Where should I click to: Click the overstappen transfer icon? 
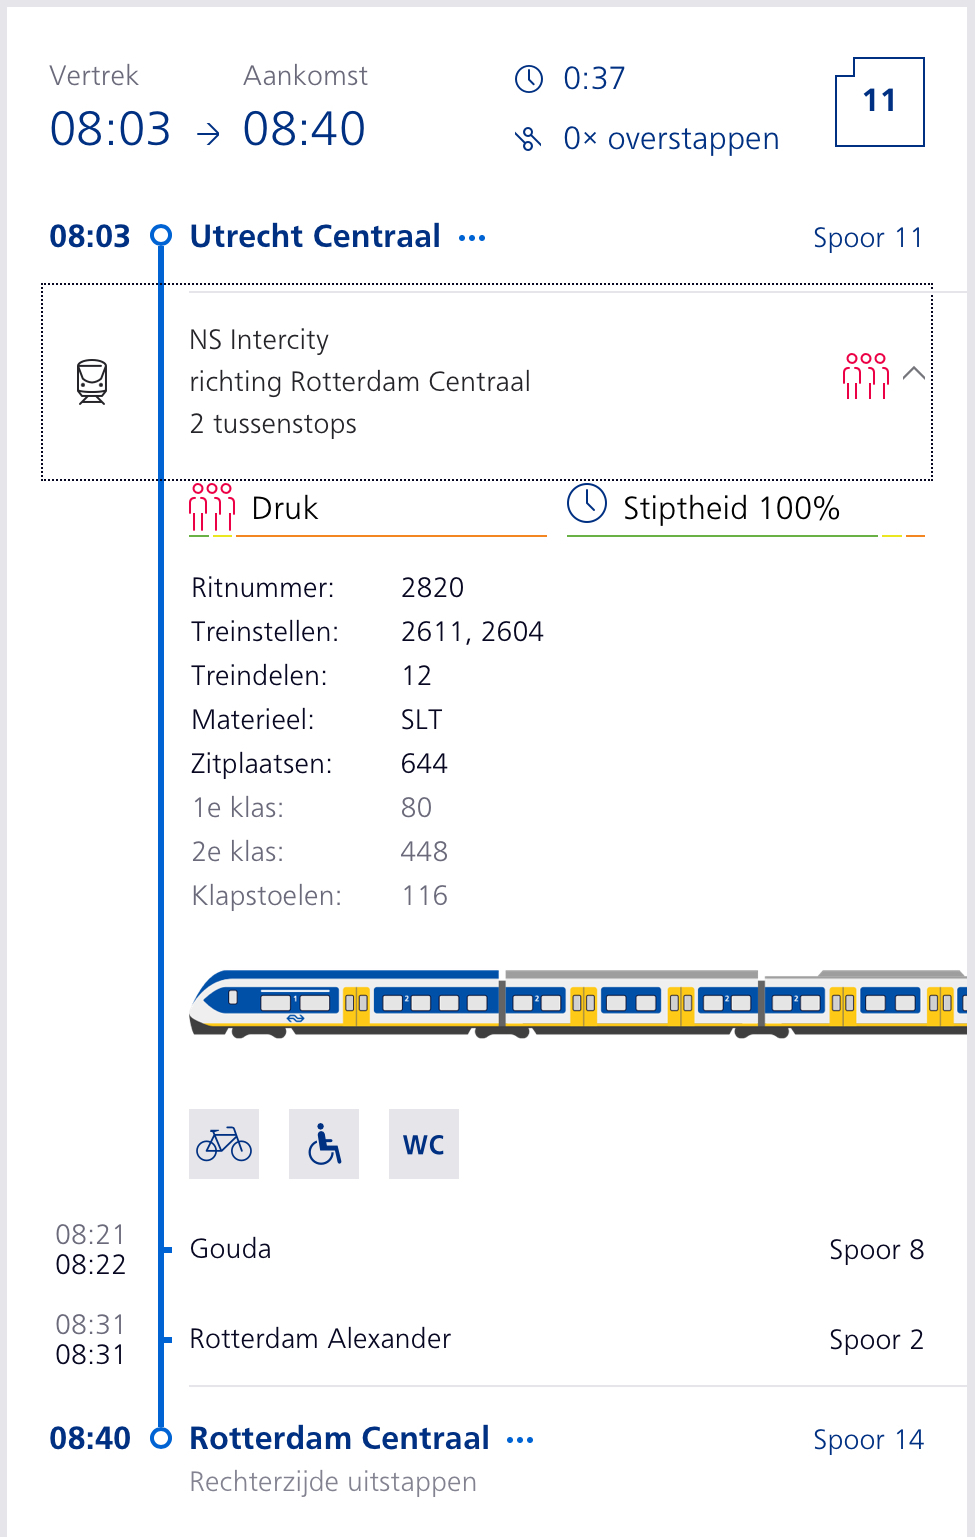point(529,139)
